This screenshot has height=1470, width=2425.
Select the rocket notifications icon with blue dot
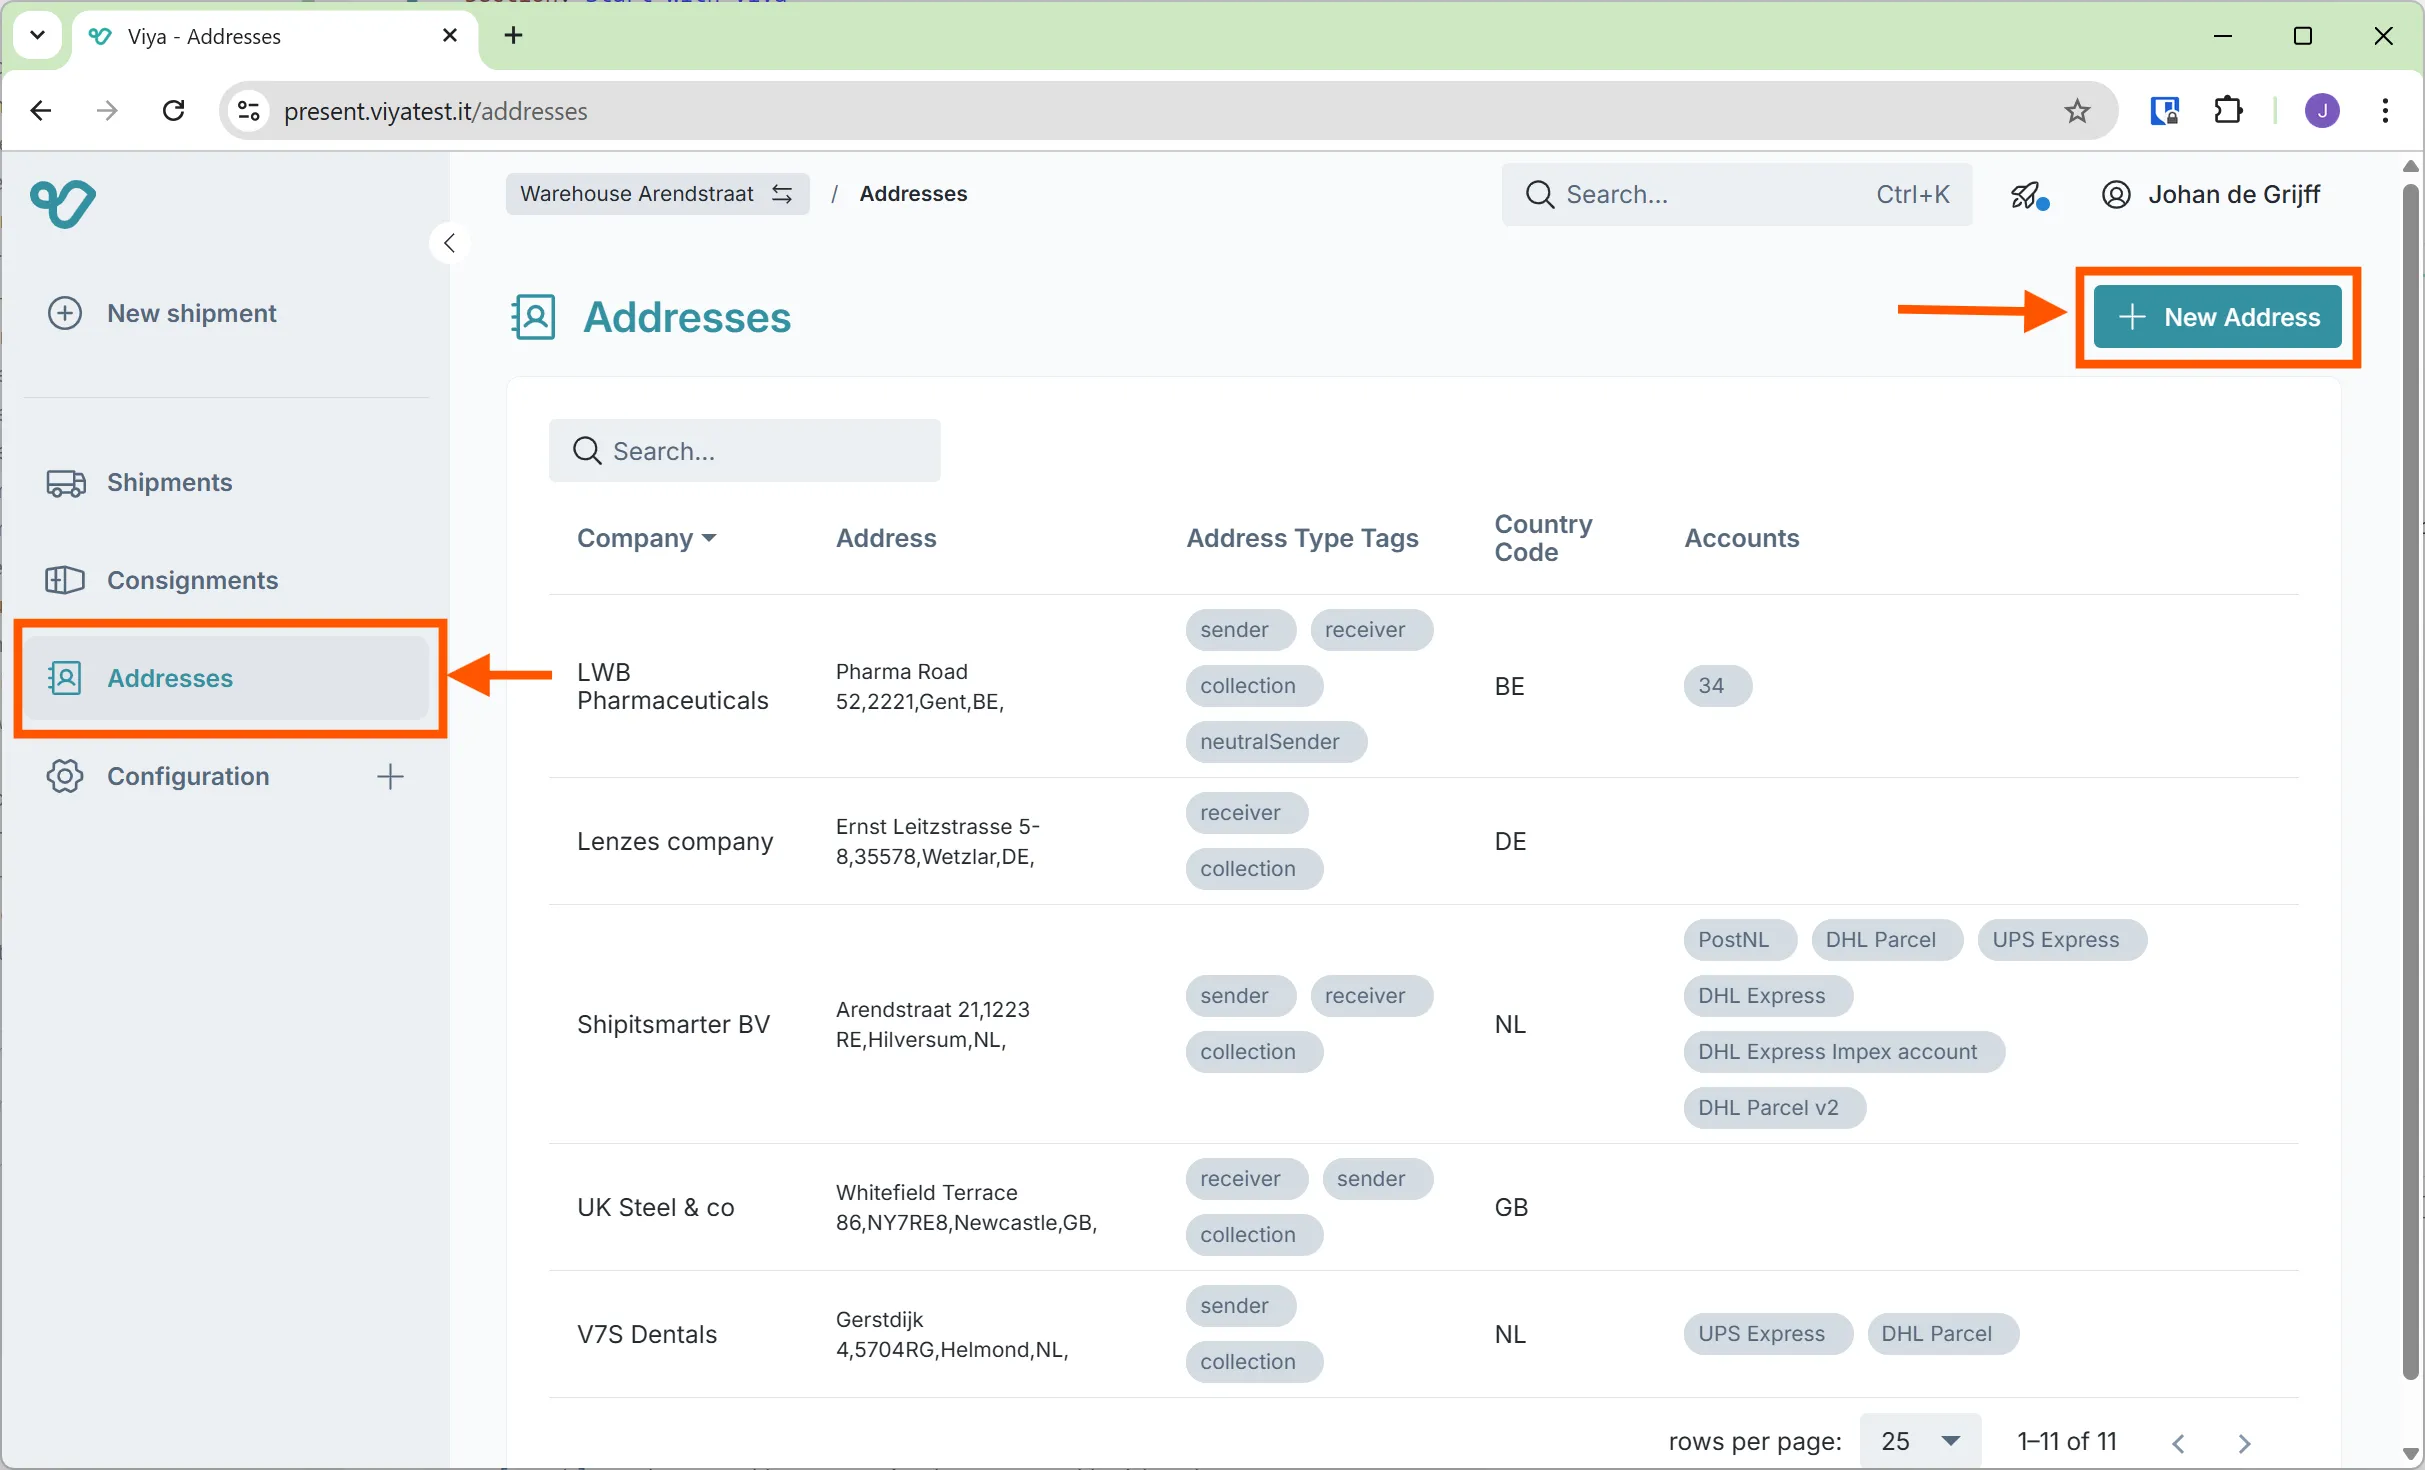pos(2026,194)
